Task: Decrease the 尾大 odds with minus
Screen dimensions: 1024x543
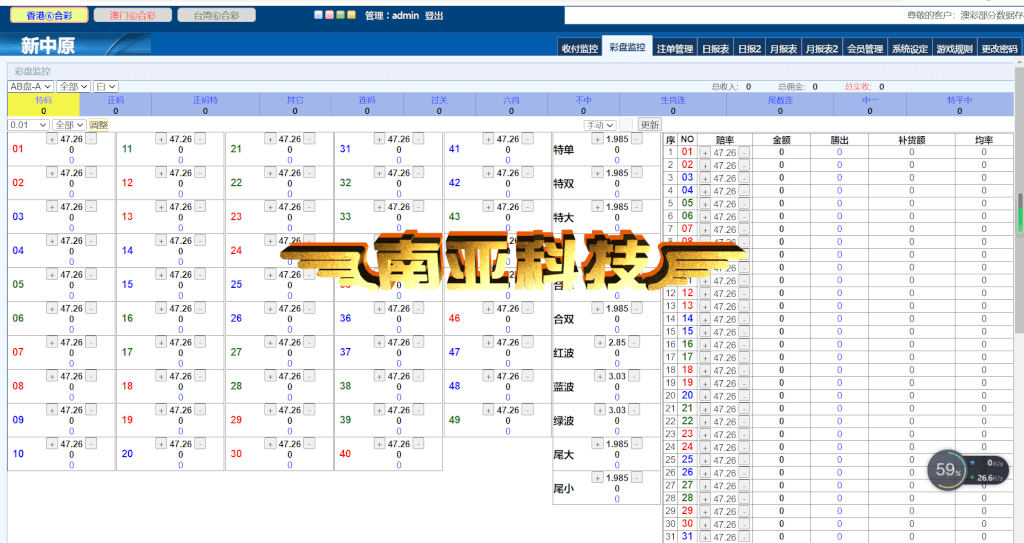Action: pyautogui.click(x=637, y=444)
